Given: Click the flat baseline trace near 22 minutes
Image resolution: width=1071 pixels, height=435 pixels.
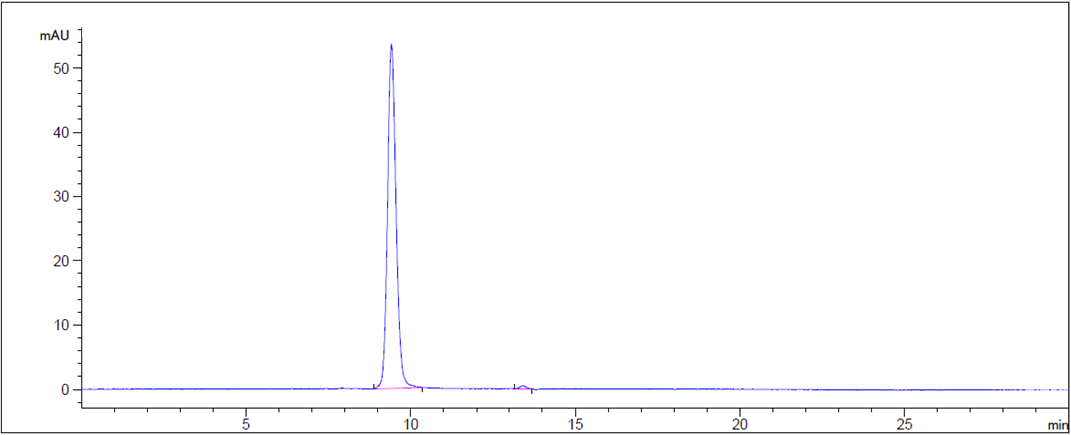Looking at the screenshot, I should 805,389.
